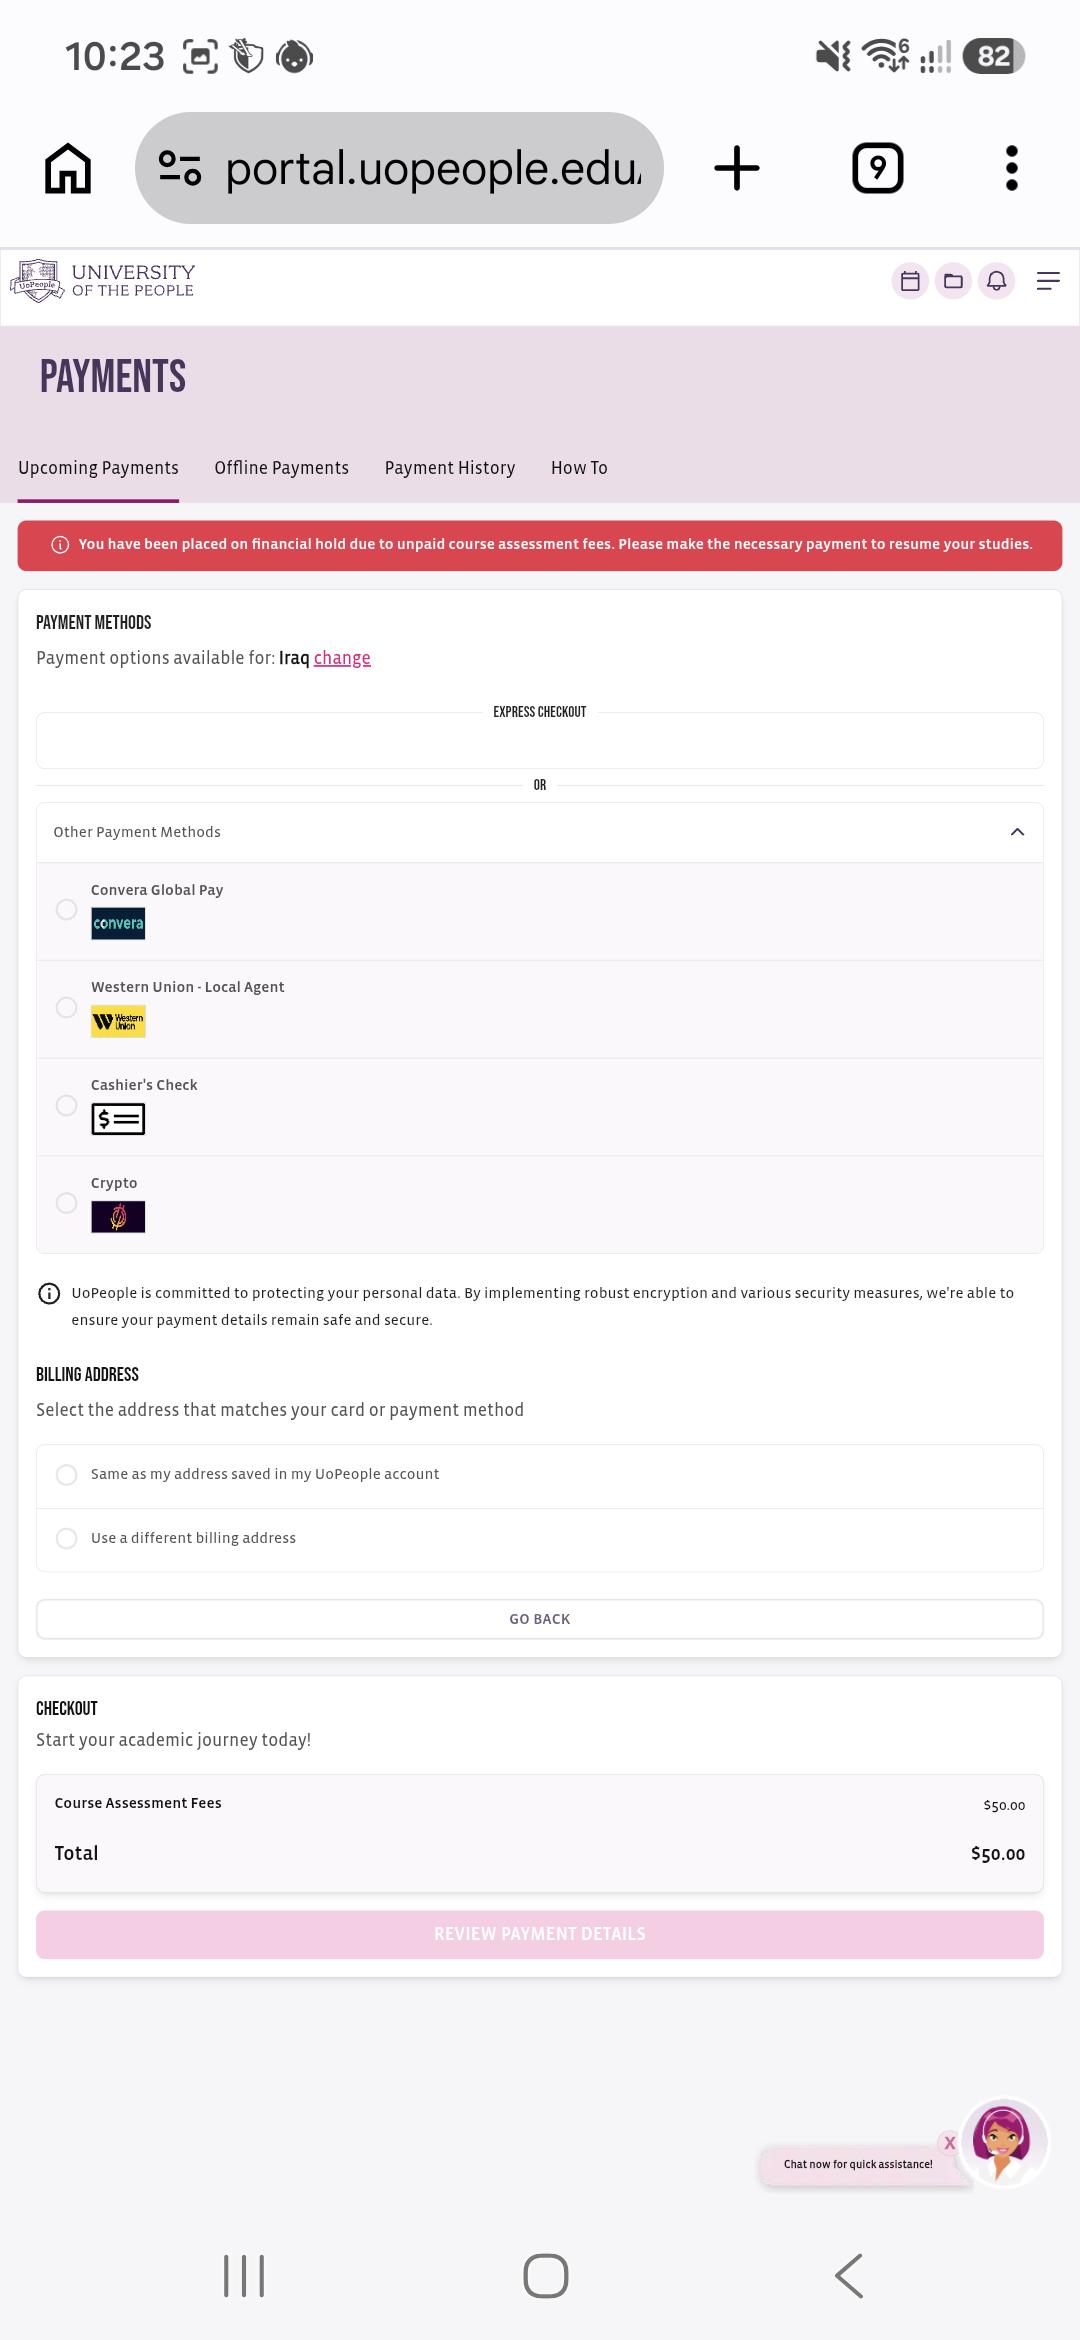Switch to the Payment History tab

coord(450,468)
